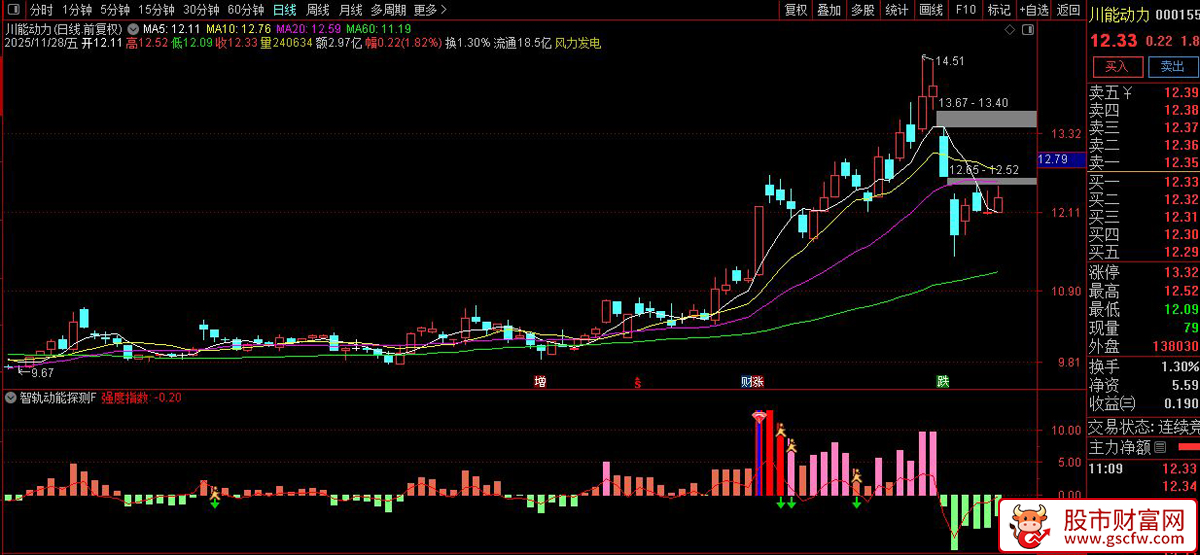
Task: Click the 涨停 13.32 row
Action: (x=1143, y=272)
